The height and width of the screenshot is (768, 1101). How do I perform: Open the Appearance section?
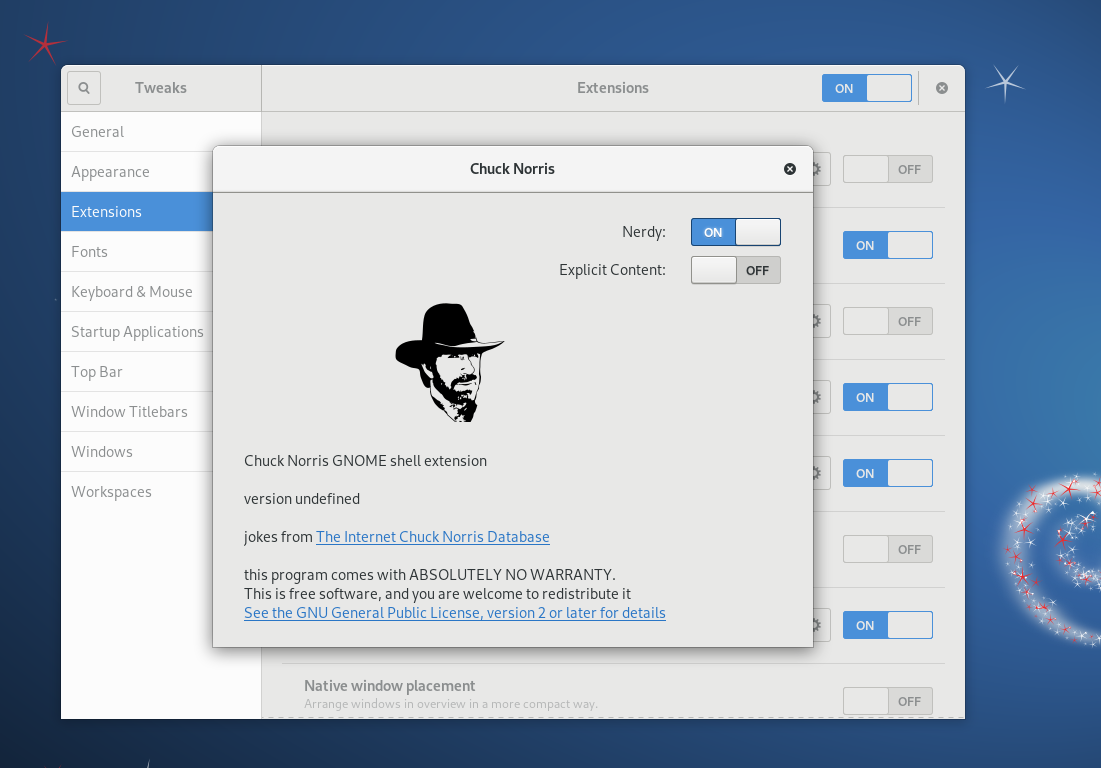pos(137,172)
